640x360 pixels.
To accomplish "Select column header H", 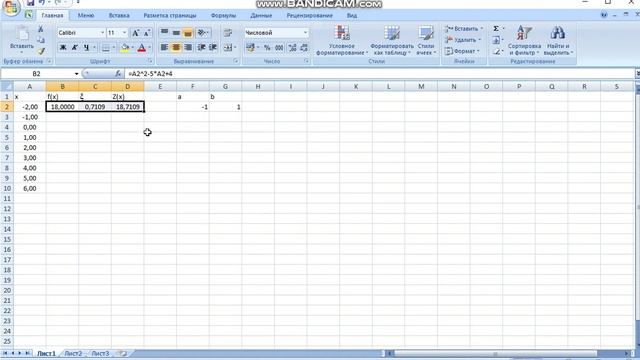I will 258,87.
